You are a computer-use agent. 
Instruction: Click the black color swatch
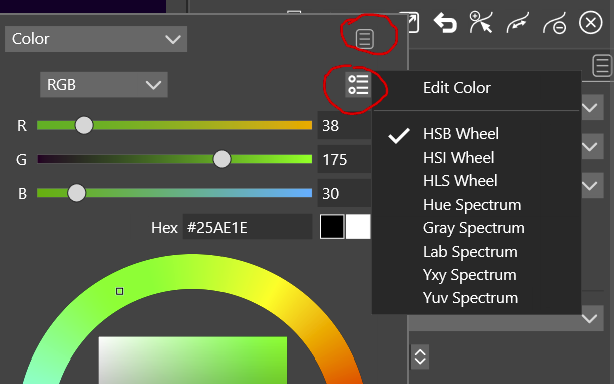(332, 227)
